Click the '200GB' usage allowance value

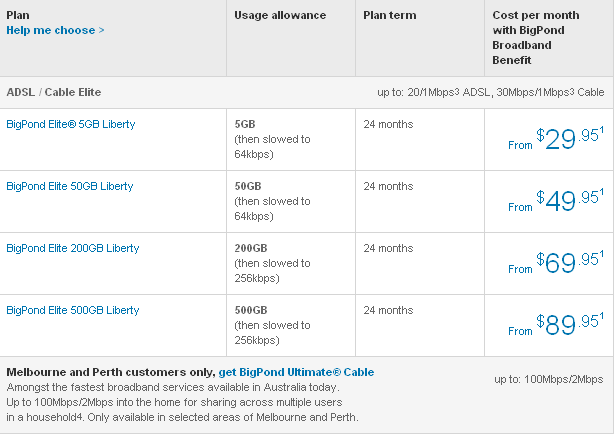(251, 248)
